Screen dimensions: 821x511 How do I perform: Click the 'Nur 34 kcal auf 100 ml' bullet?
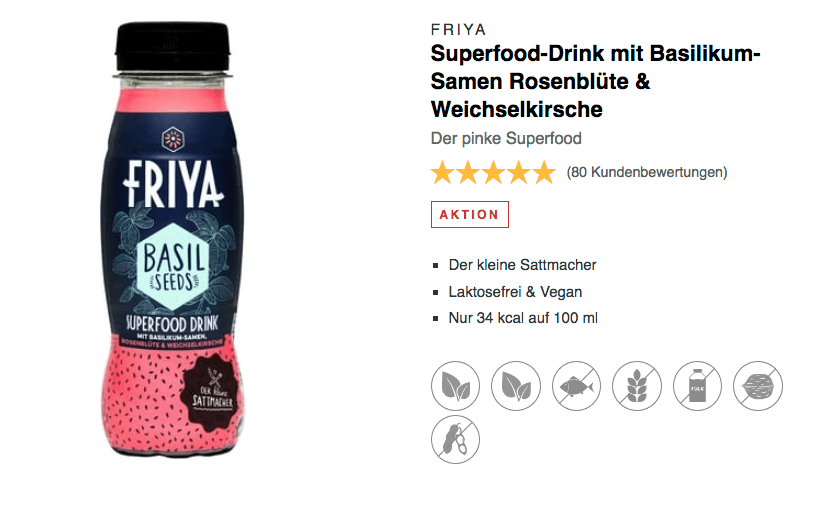click(x=523, y=318)
